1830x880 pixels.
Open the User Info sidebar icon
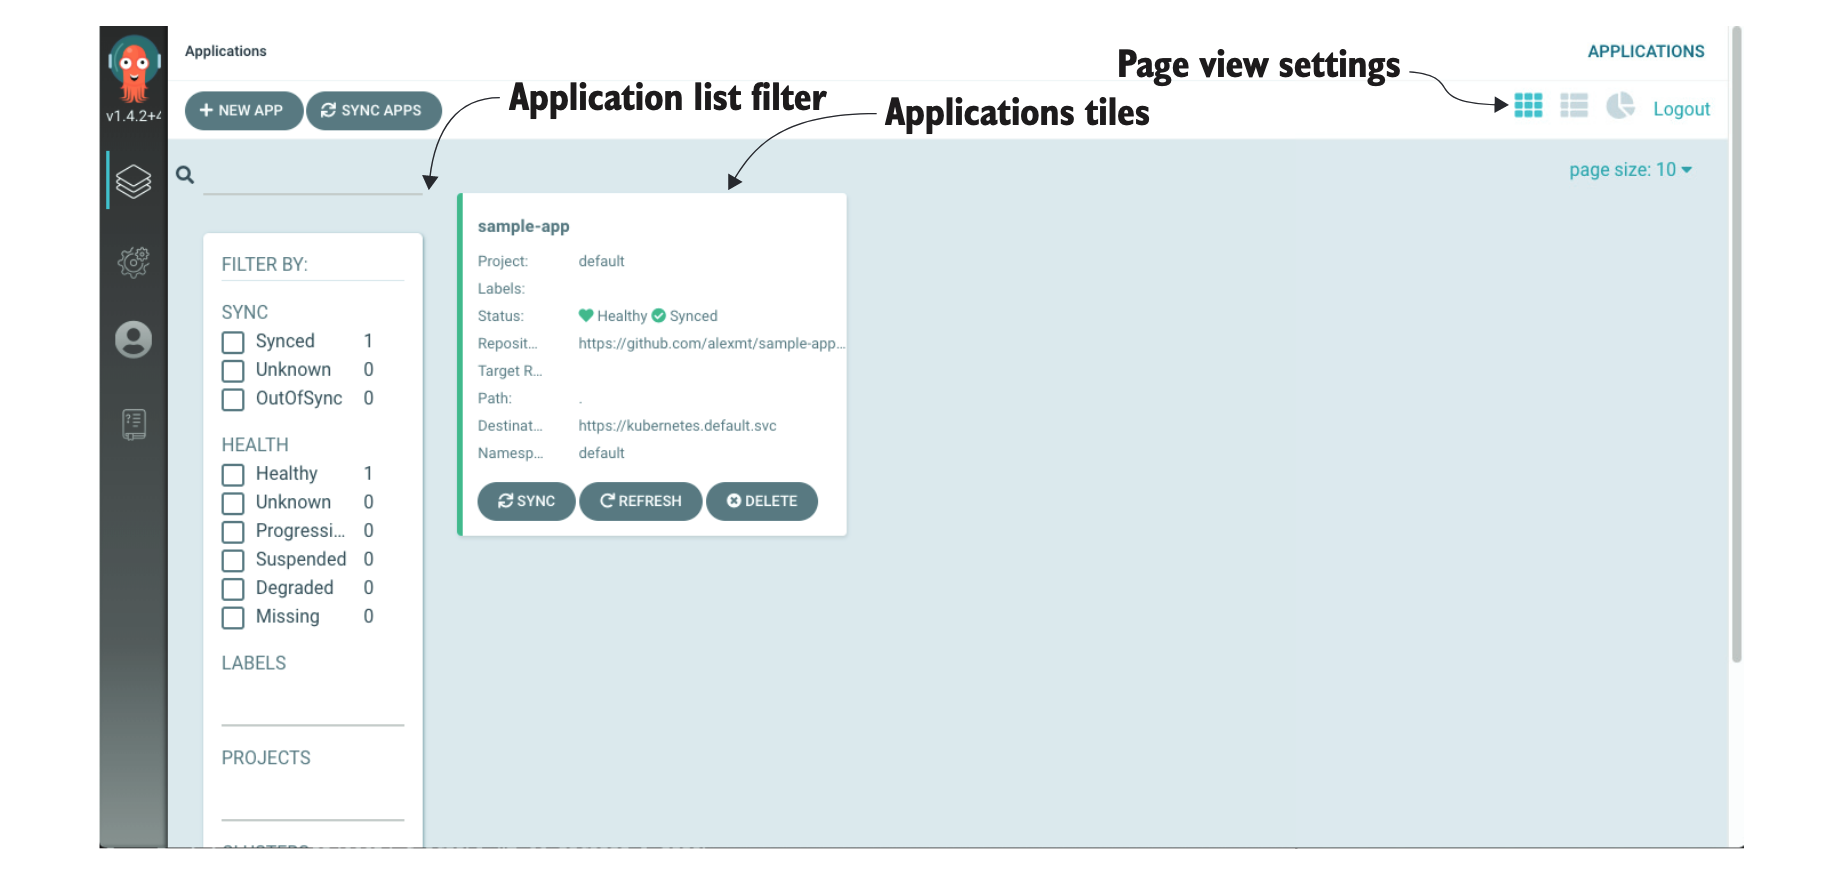tap(133, 340)
